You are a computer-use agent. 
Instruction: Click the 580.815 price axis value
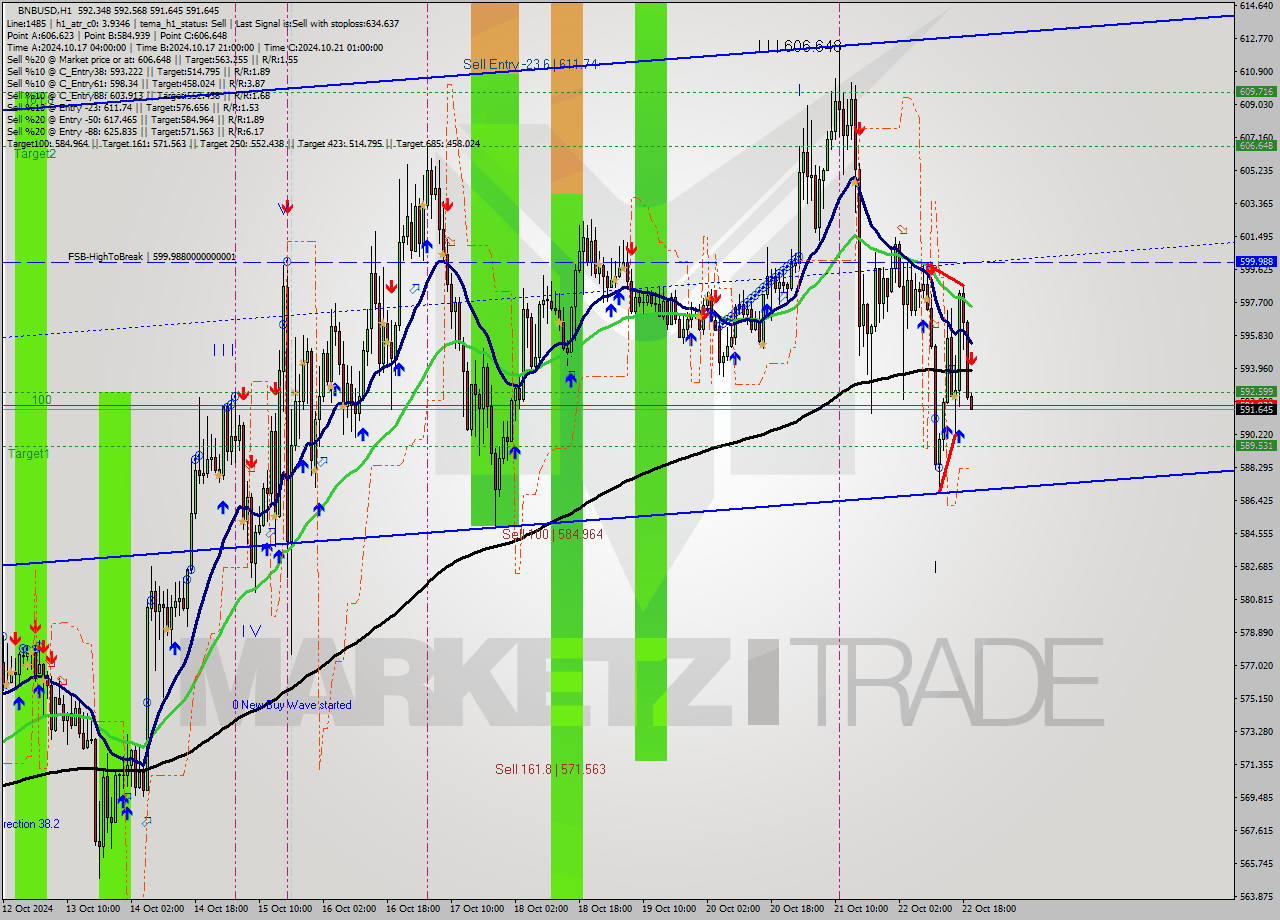pos(1256,599)
